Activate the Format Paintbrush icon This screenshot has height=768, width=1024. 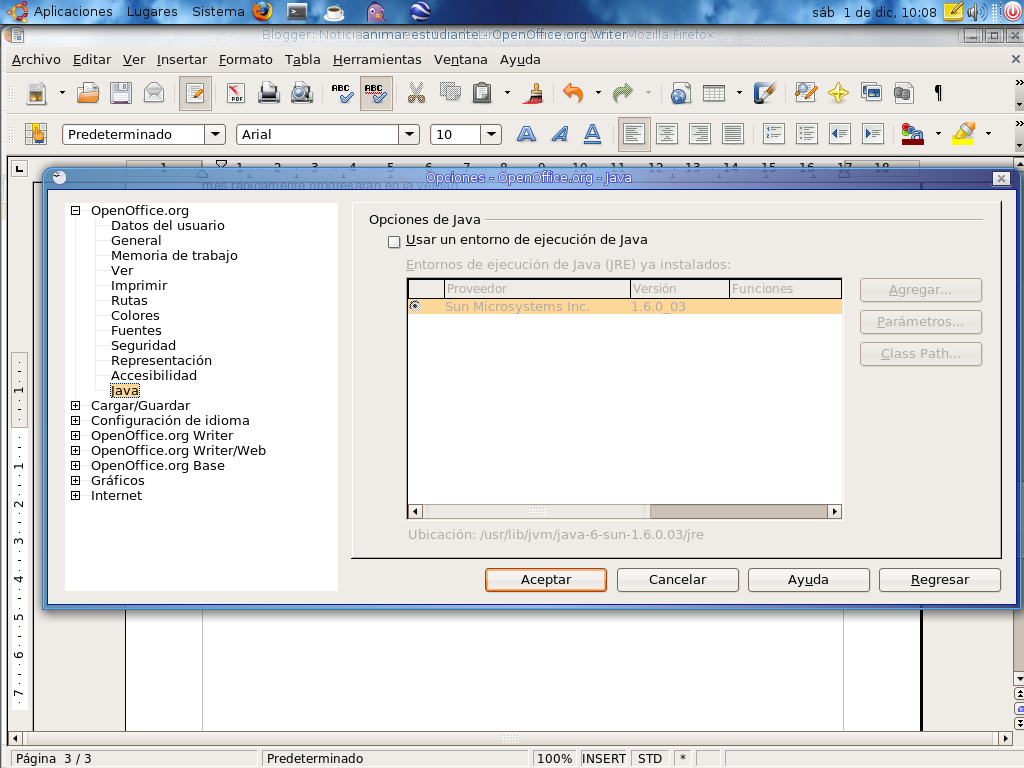[x=534, y=93]
